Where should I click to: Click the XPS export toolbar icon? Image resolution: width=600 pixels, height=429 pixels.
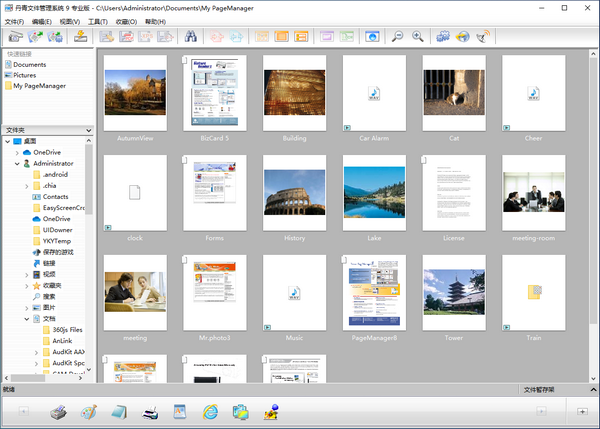tap(146, 37)
